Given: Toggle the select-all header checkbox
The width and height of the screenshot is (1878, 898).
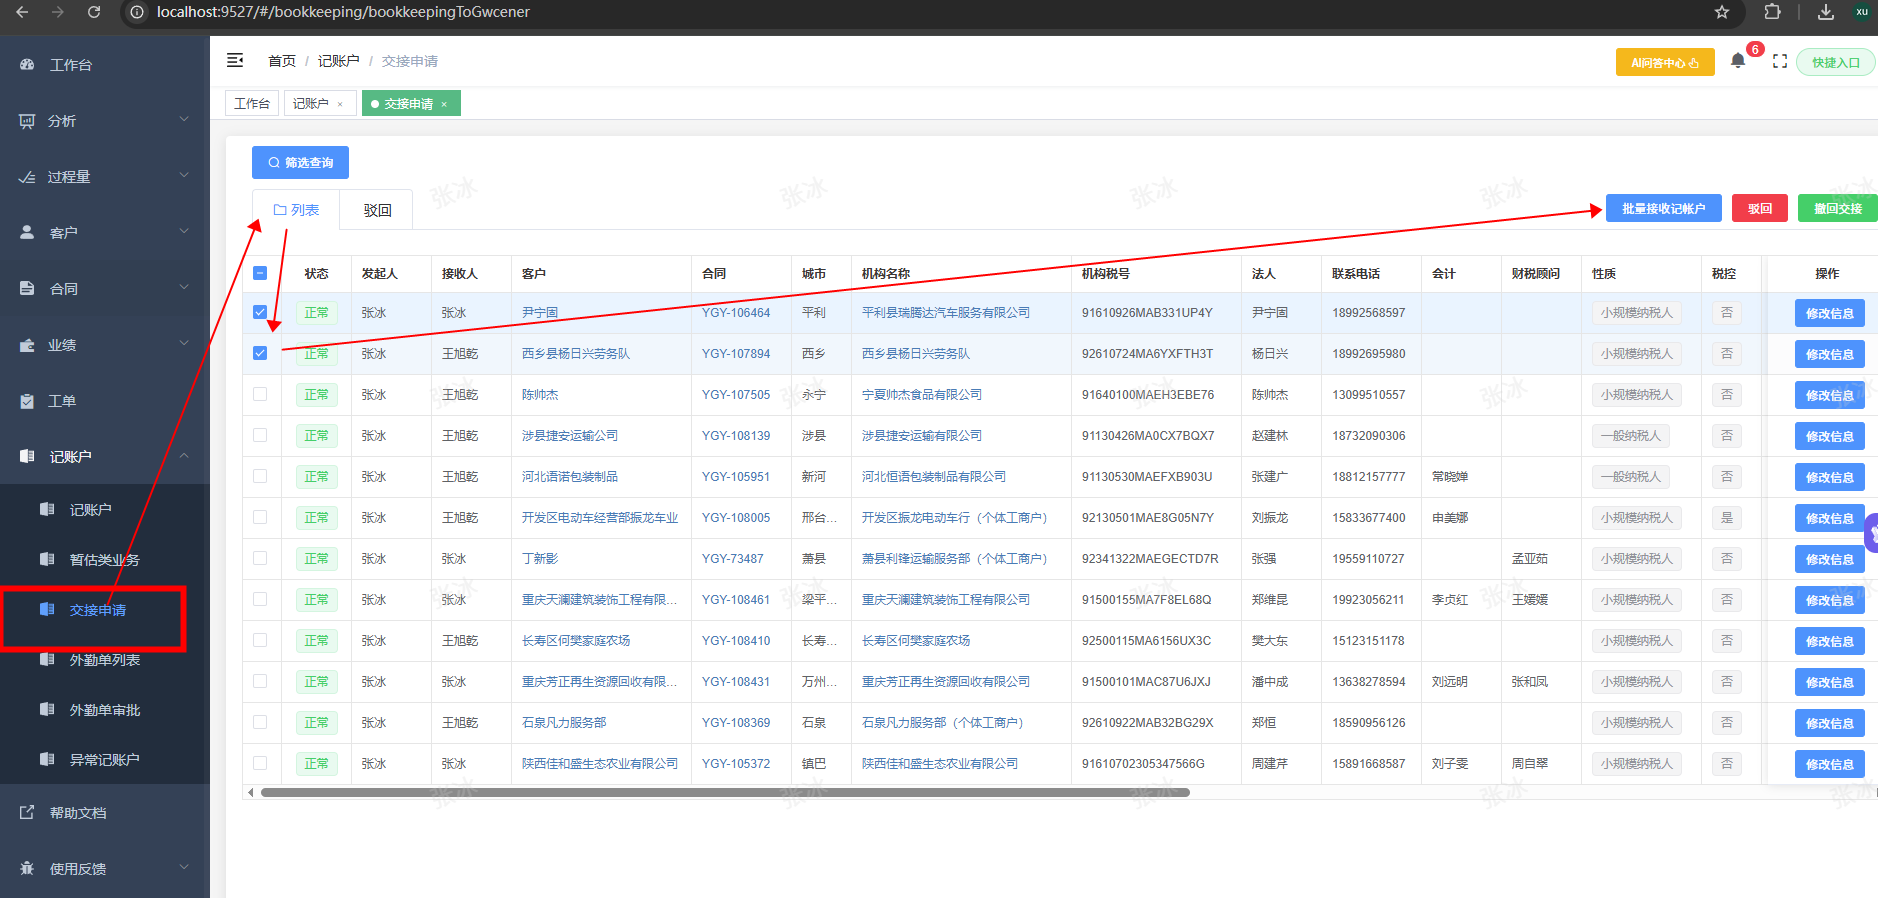Looking at the screenshot, I should pyautogui.click(x=260, y=273).
